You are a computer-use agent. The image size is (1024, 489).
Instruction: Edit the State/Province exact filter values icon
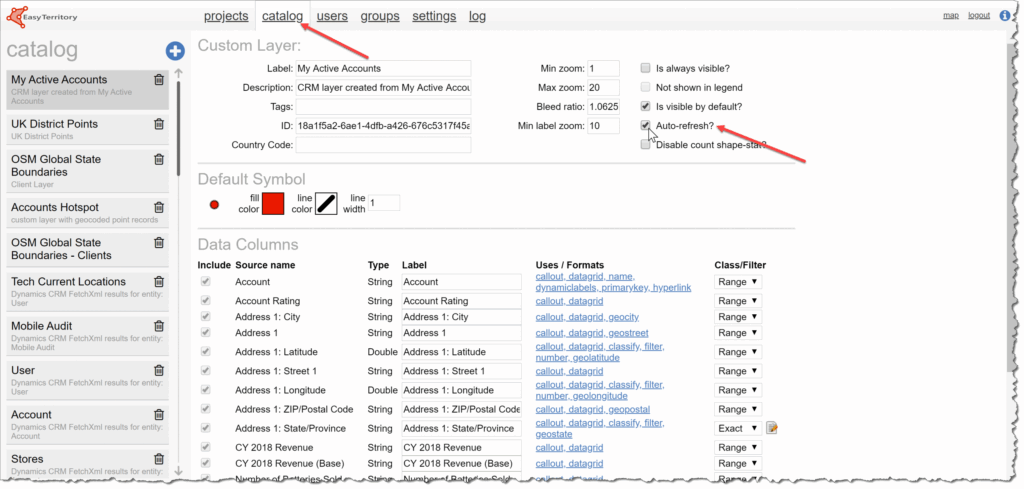[x=772, y=429]
